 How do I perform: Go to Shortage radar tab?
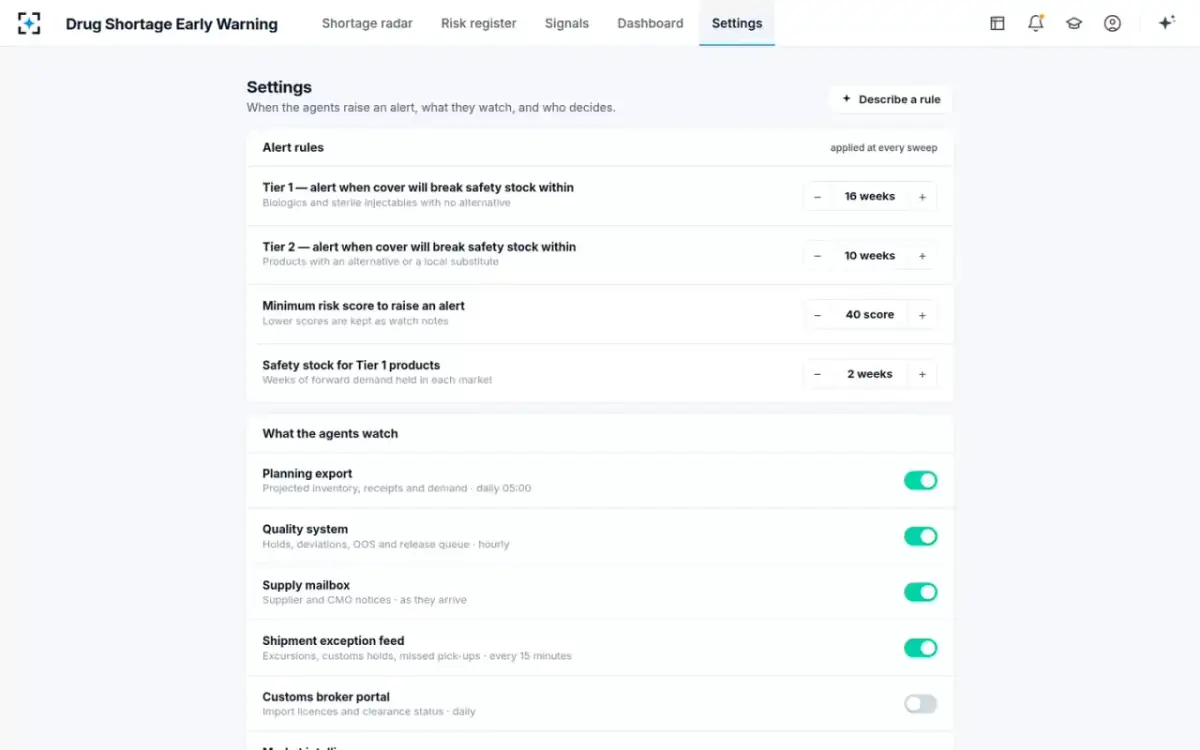click(x=367, y=23)
